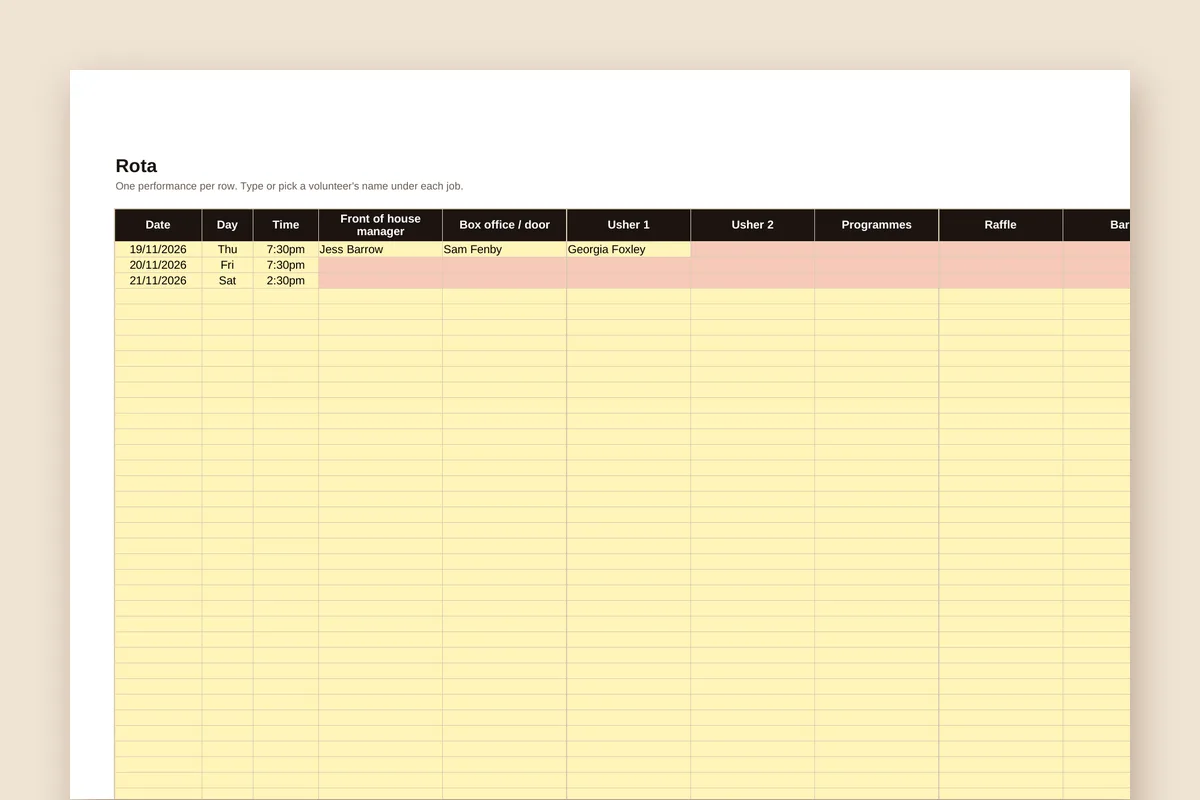Select the 21/11/2026 date cell

coord(158,281)
